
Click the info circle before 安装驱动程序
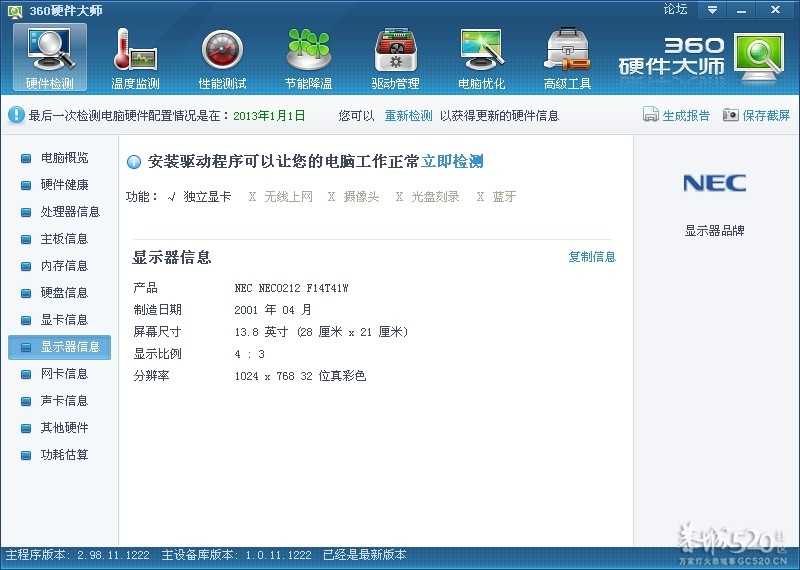(x=134, y=162)
